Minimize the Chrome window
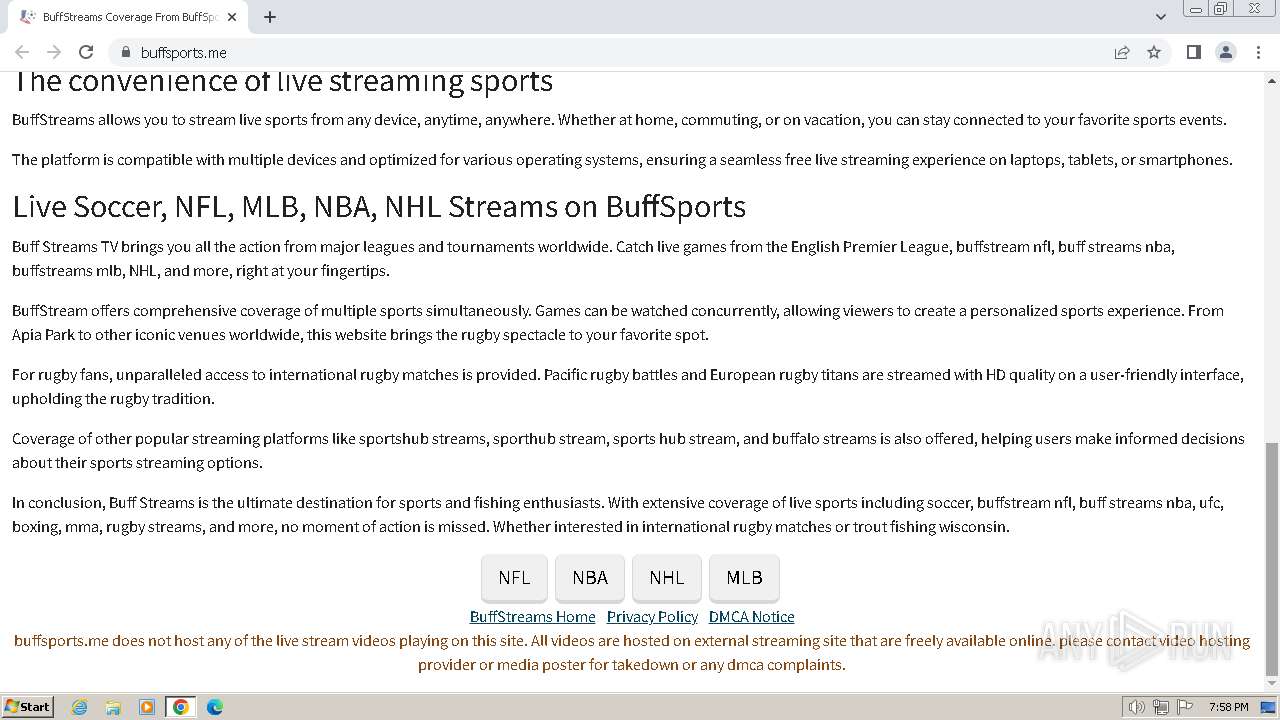1280x720 pixels. pyautogui.click(x=1194, y=9)
